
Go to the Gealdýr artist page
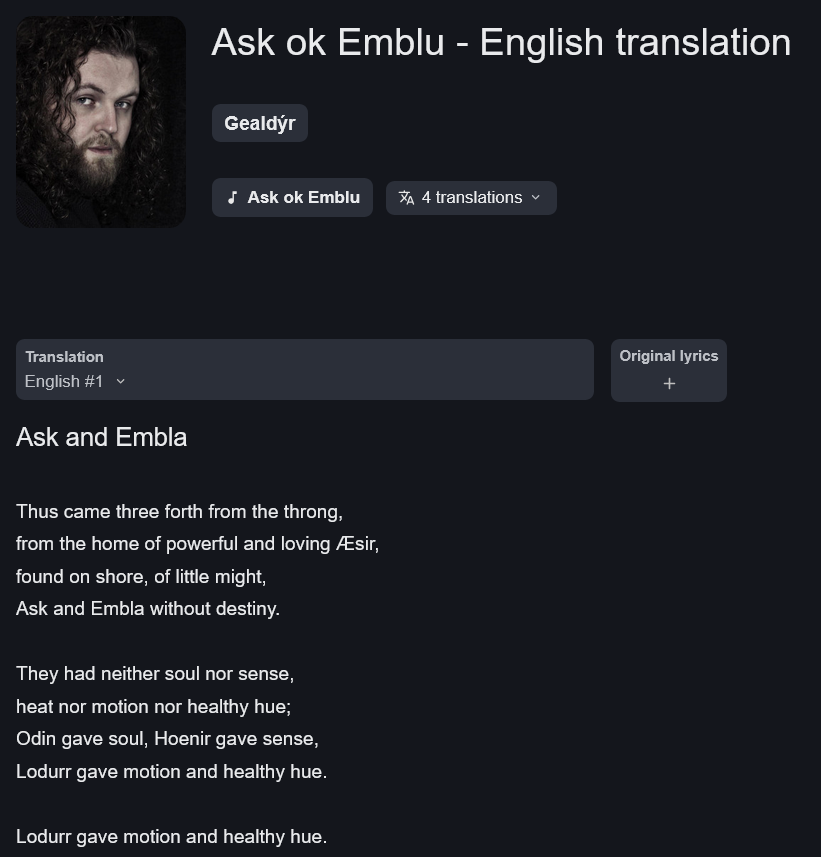coord(260,123)
